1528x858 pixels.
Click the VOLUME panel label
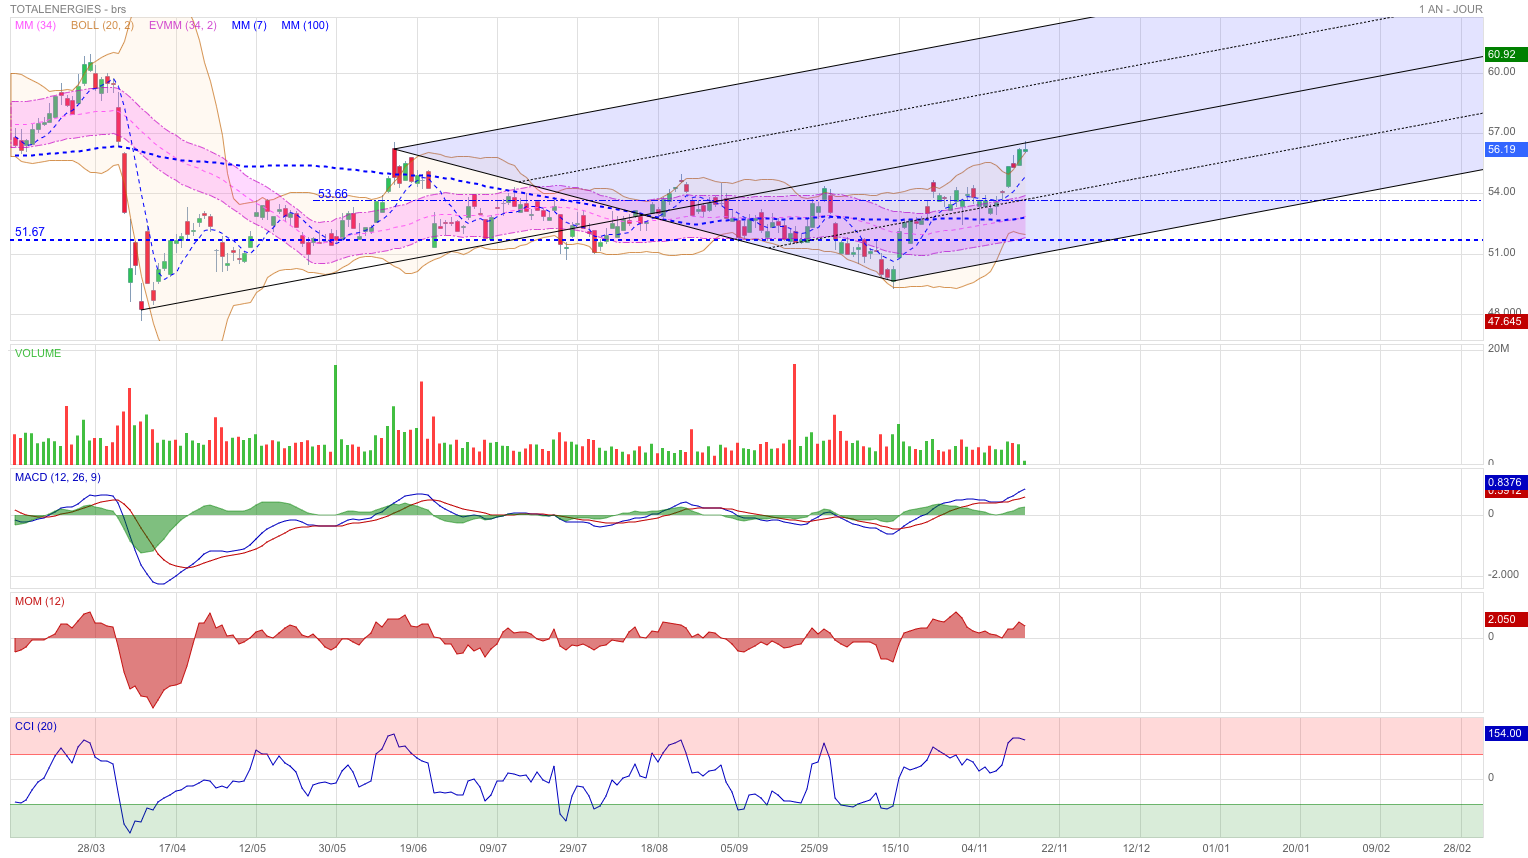tap(38, 353)
